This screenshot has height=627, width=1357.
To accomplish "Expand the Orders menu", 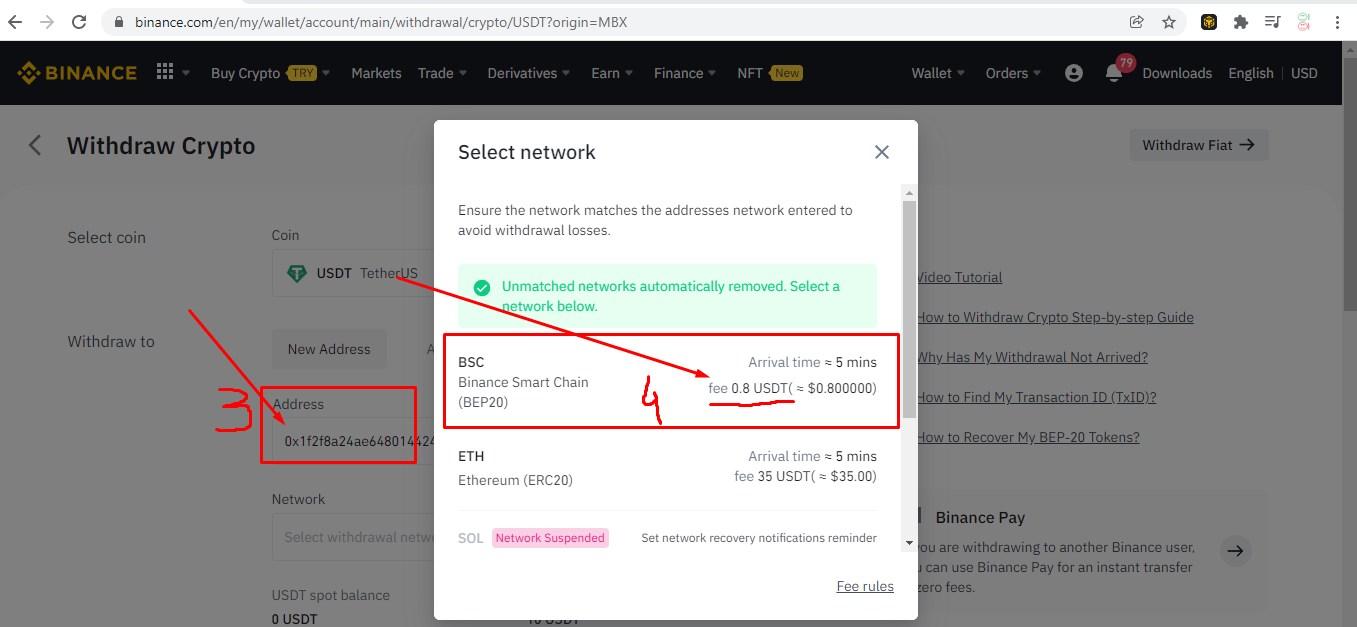I will (x=1013, y=73).
